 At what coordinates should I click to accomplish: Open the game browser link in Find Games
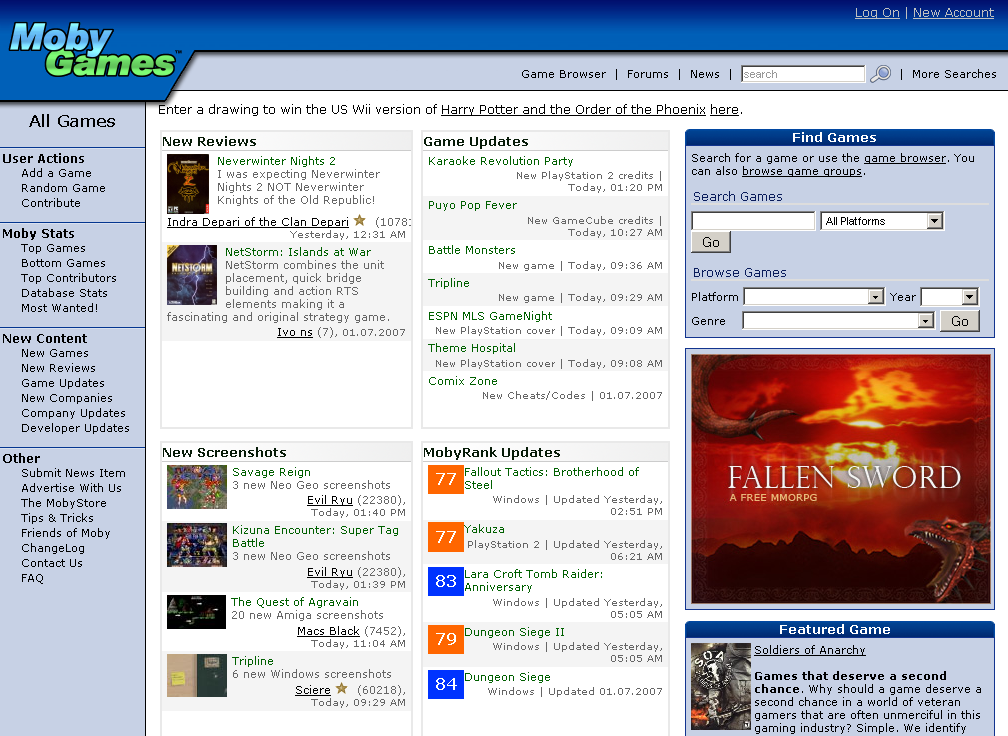(905, 158)
